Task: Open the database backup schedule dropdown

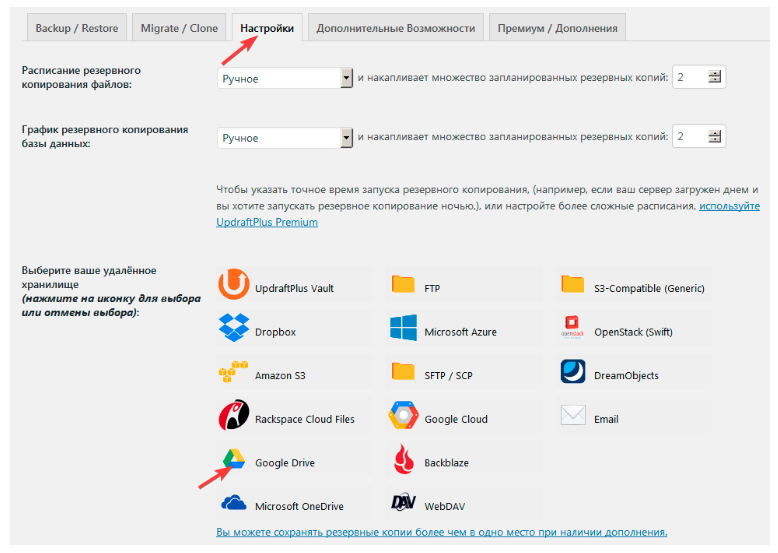Action: pyautogui.click(x=285, y=138)
